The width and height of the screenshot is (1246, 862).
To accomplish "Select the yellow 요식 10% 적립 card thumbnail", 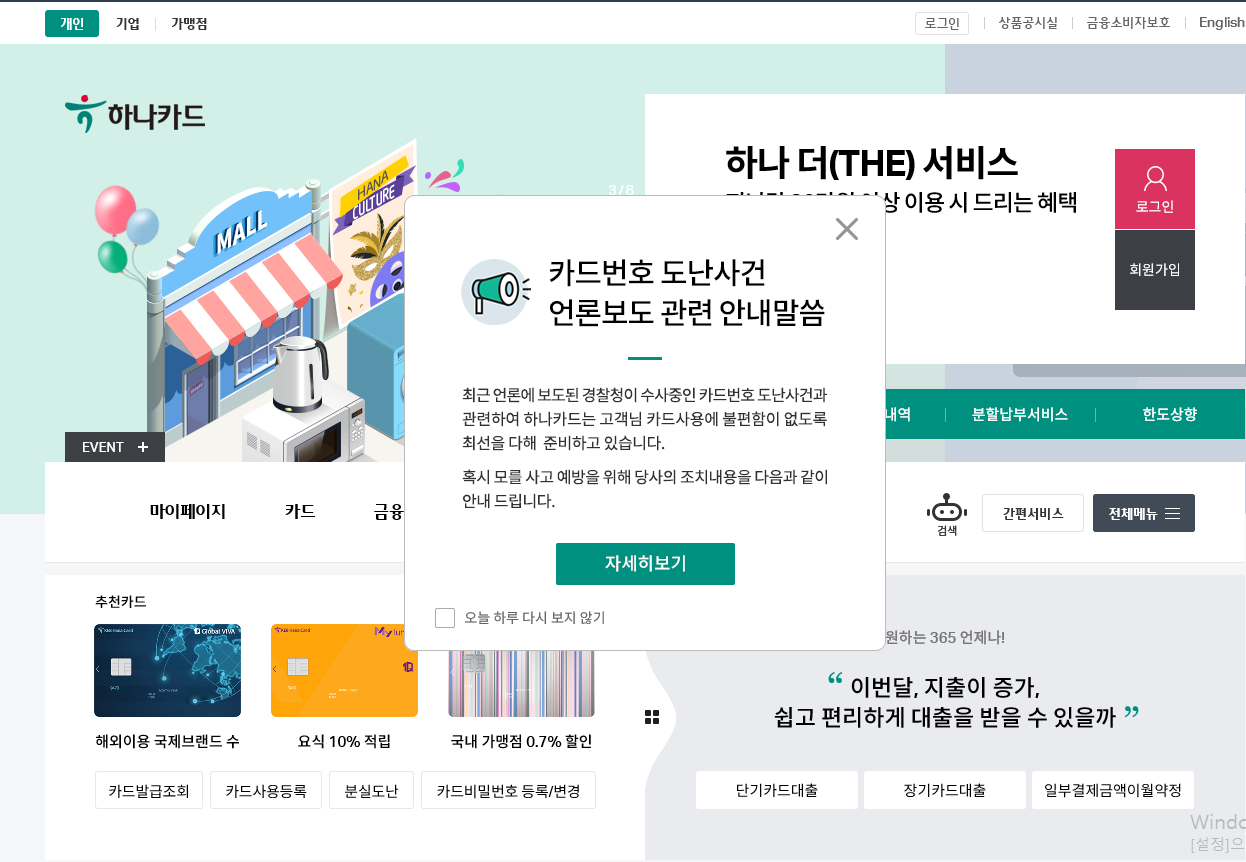I will pos(344,670).
